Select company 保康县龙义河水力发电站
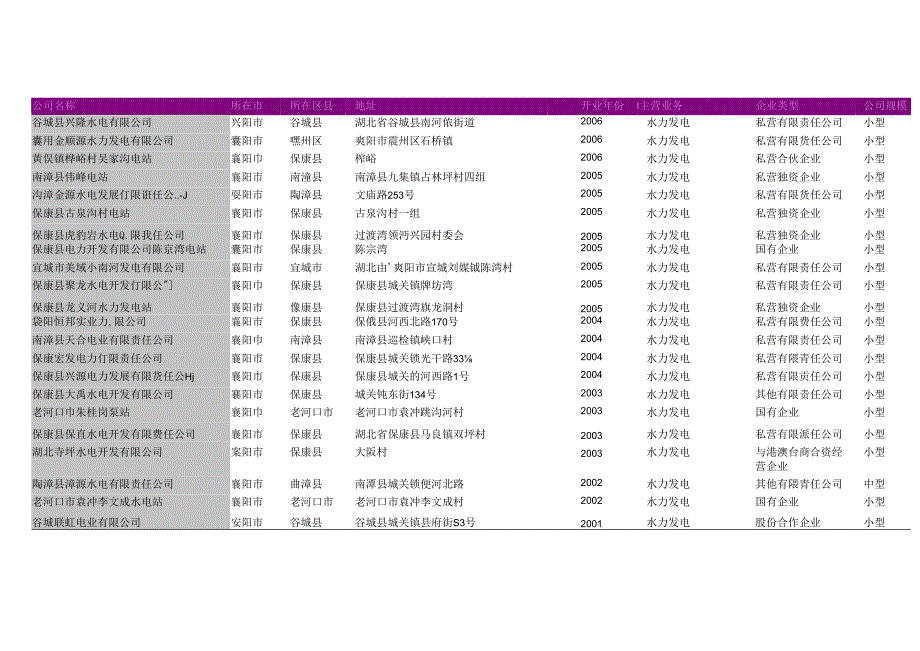The height and width of the screenshot is (651, 920). pyautogui.click(x=92, y=307)
